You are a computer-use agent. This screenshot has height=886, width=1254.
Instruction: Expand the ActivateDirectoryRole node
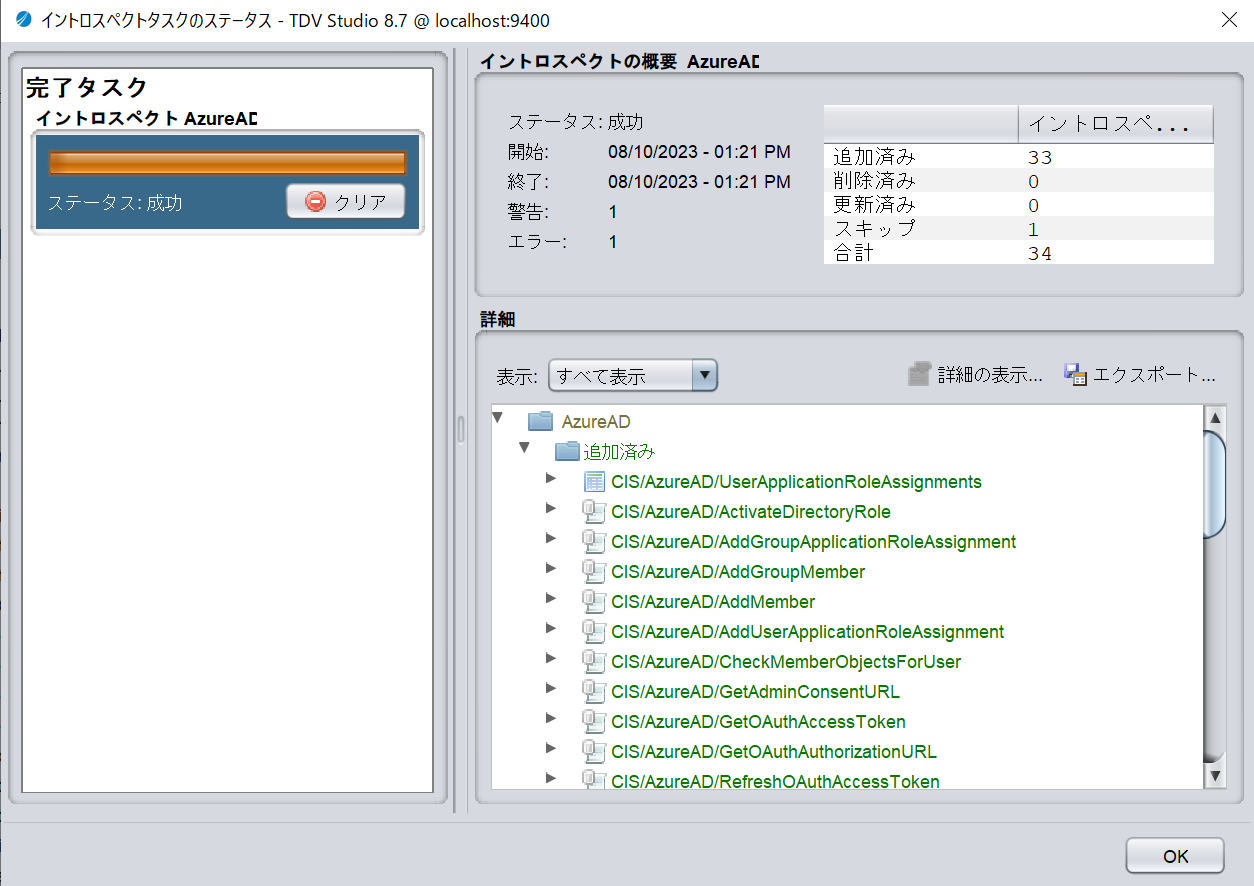coord(551,508)
